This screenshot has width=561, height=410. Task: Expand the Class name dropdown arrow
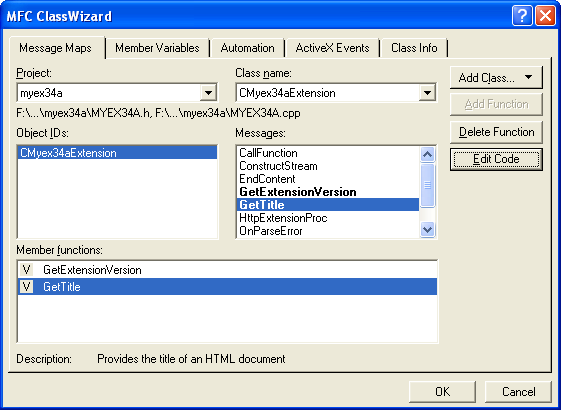(x=427, y=93)
